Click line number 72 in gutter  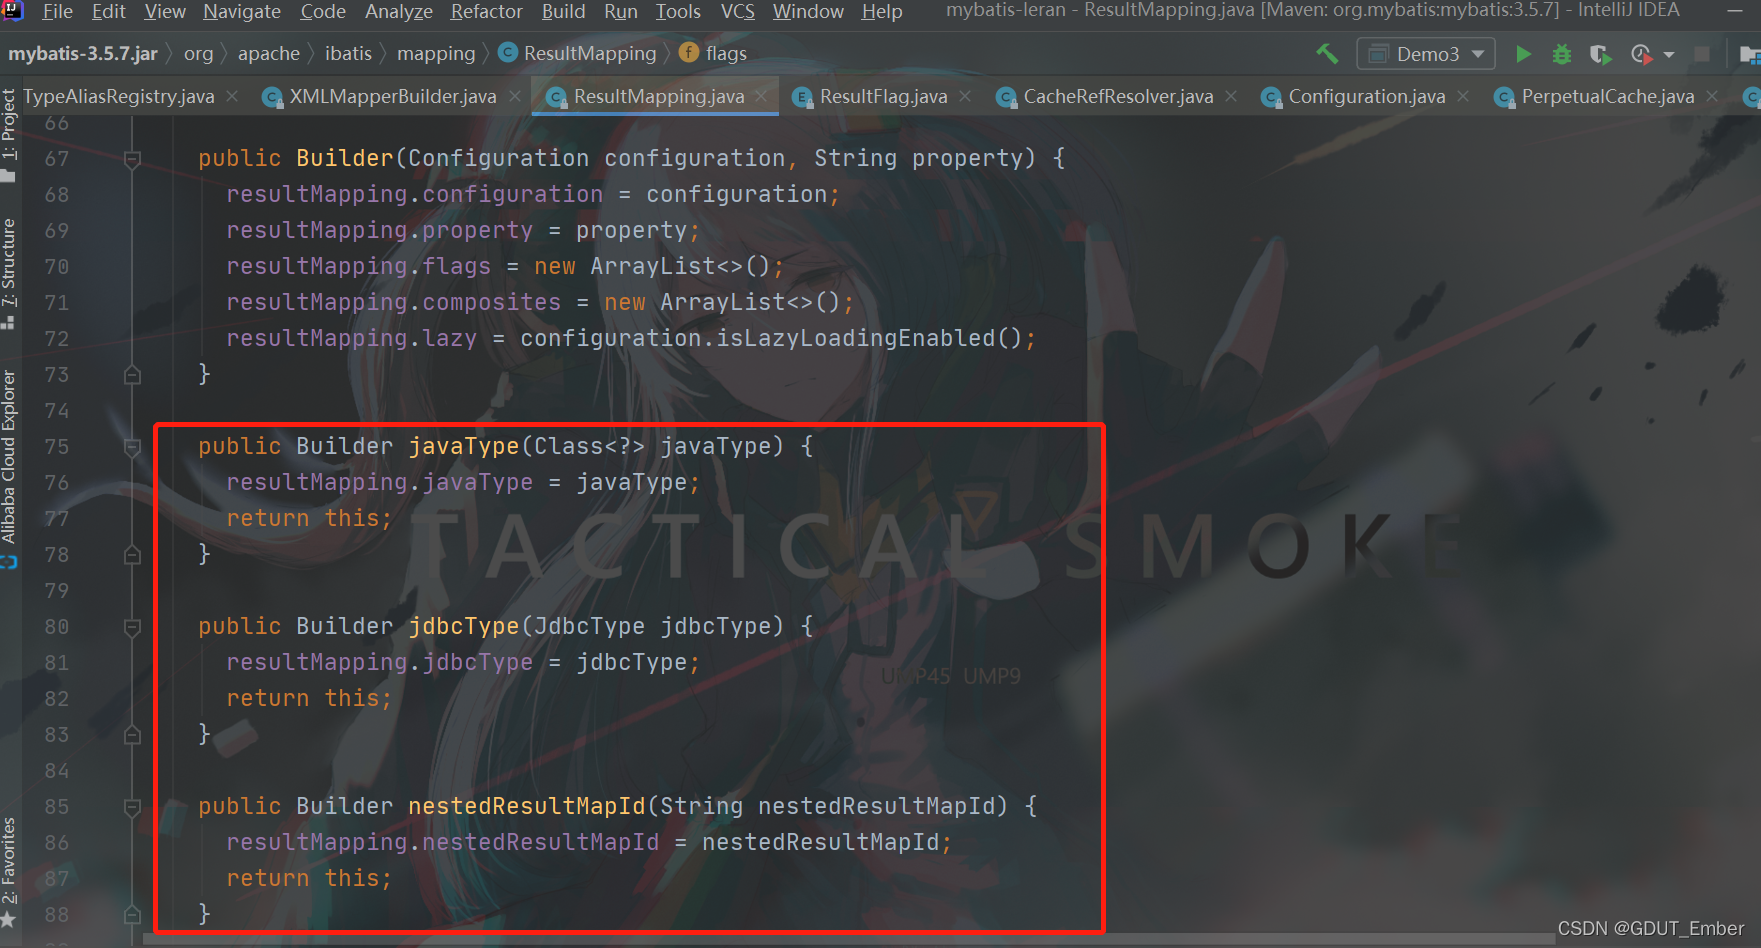coord(57,339)
